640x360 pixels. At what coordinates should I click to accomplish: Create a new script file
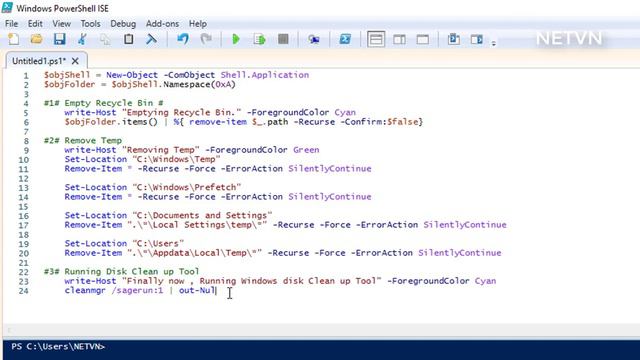tap(13, 39)
